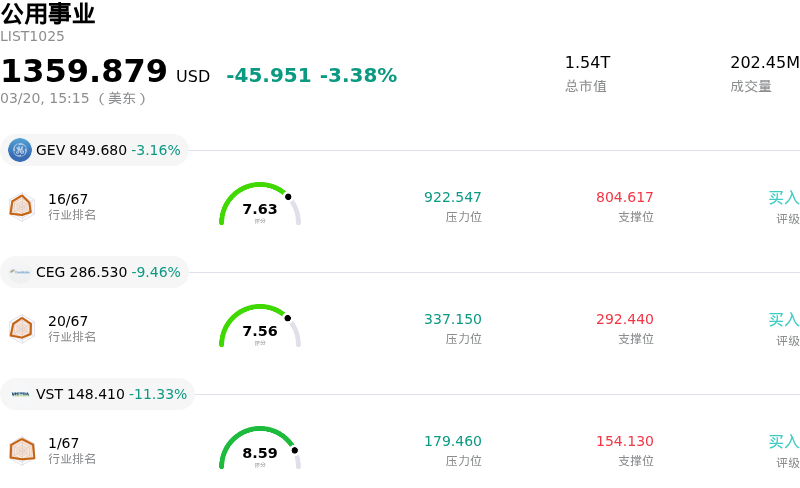Click the 买入 rating for GEV

783,198
